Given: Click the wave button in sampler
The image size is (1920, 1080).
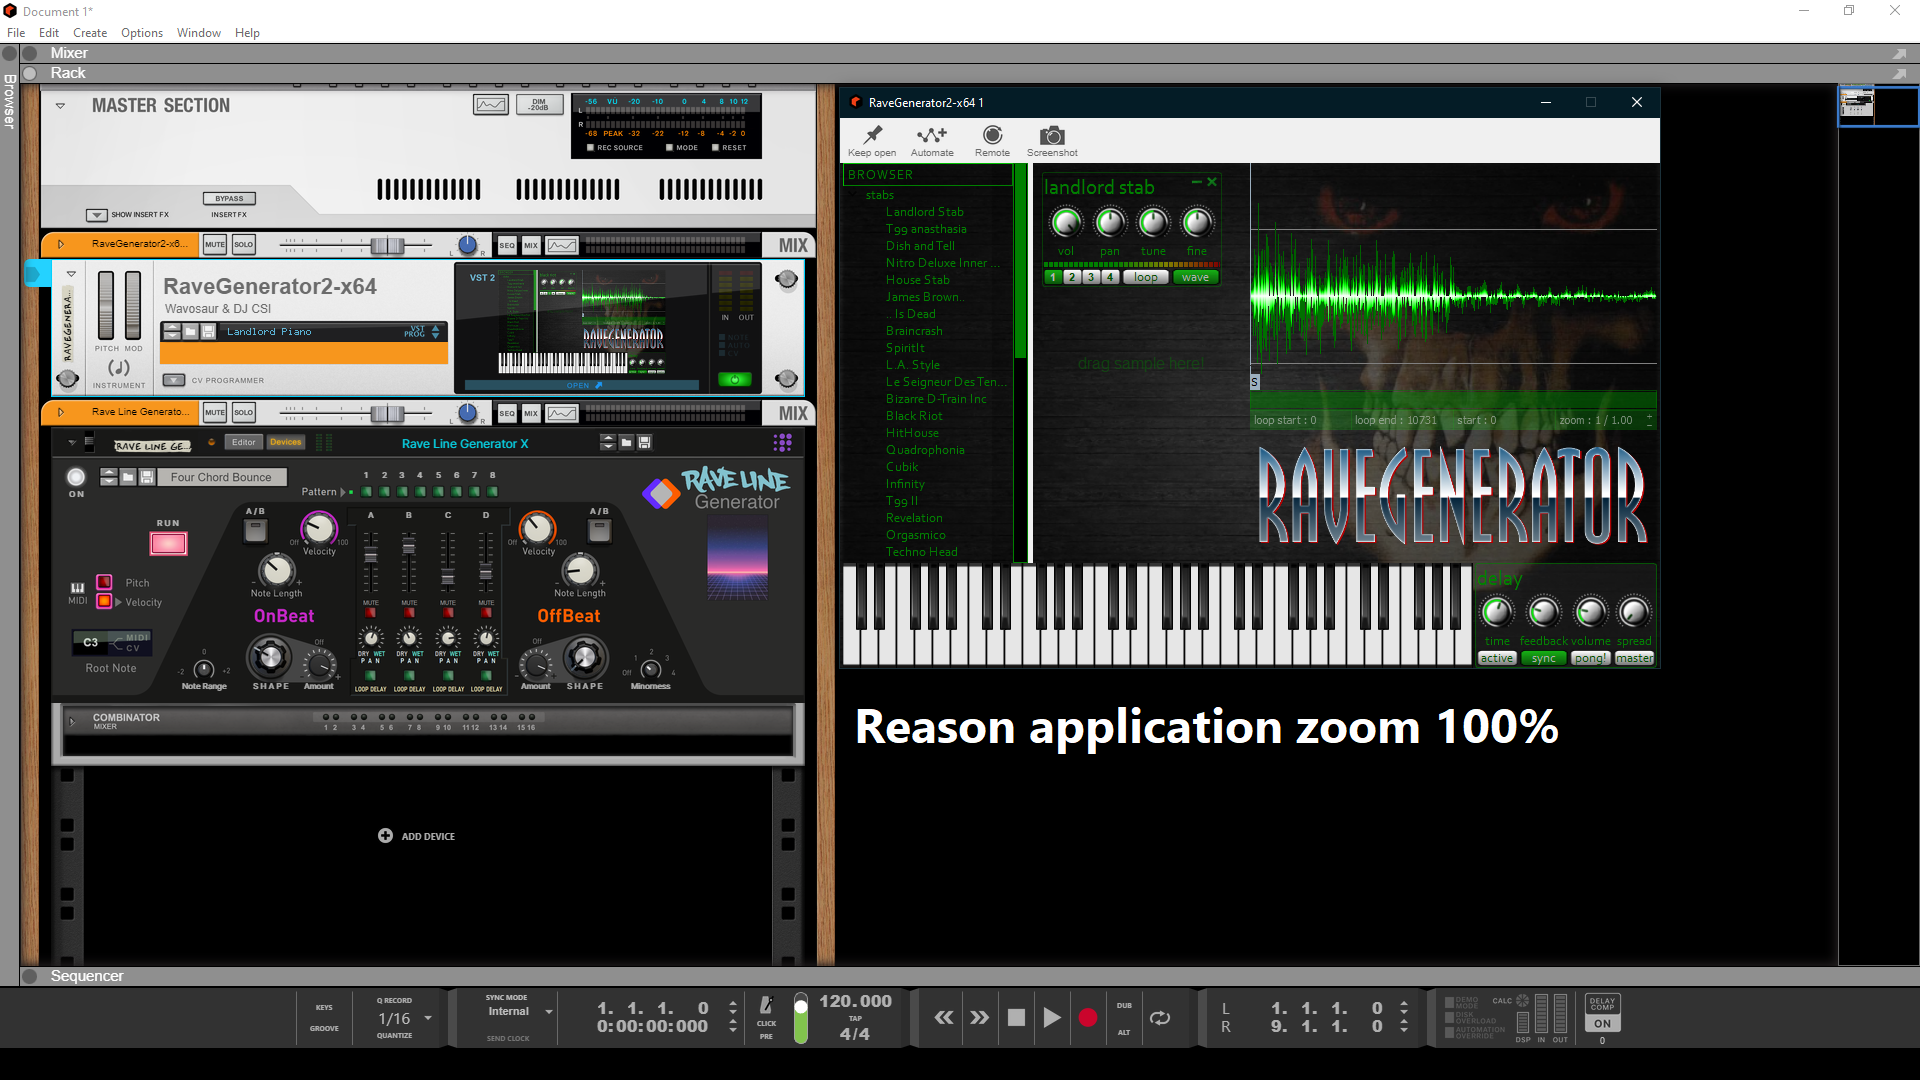Looking at the screenshot, I should (1195, 277).
